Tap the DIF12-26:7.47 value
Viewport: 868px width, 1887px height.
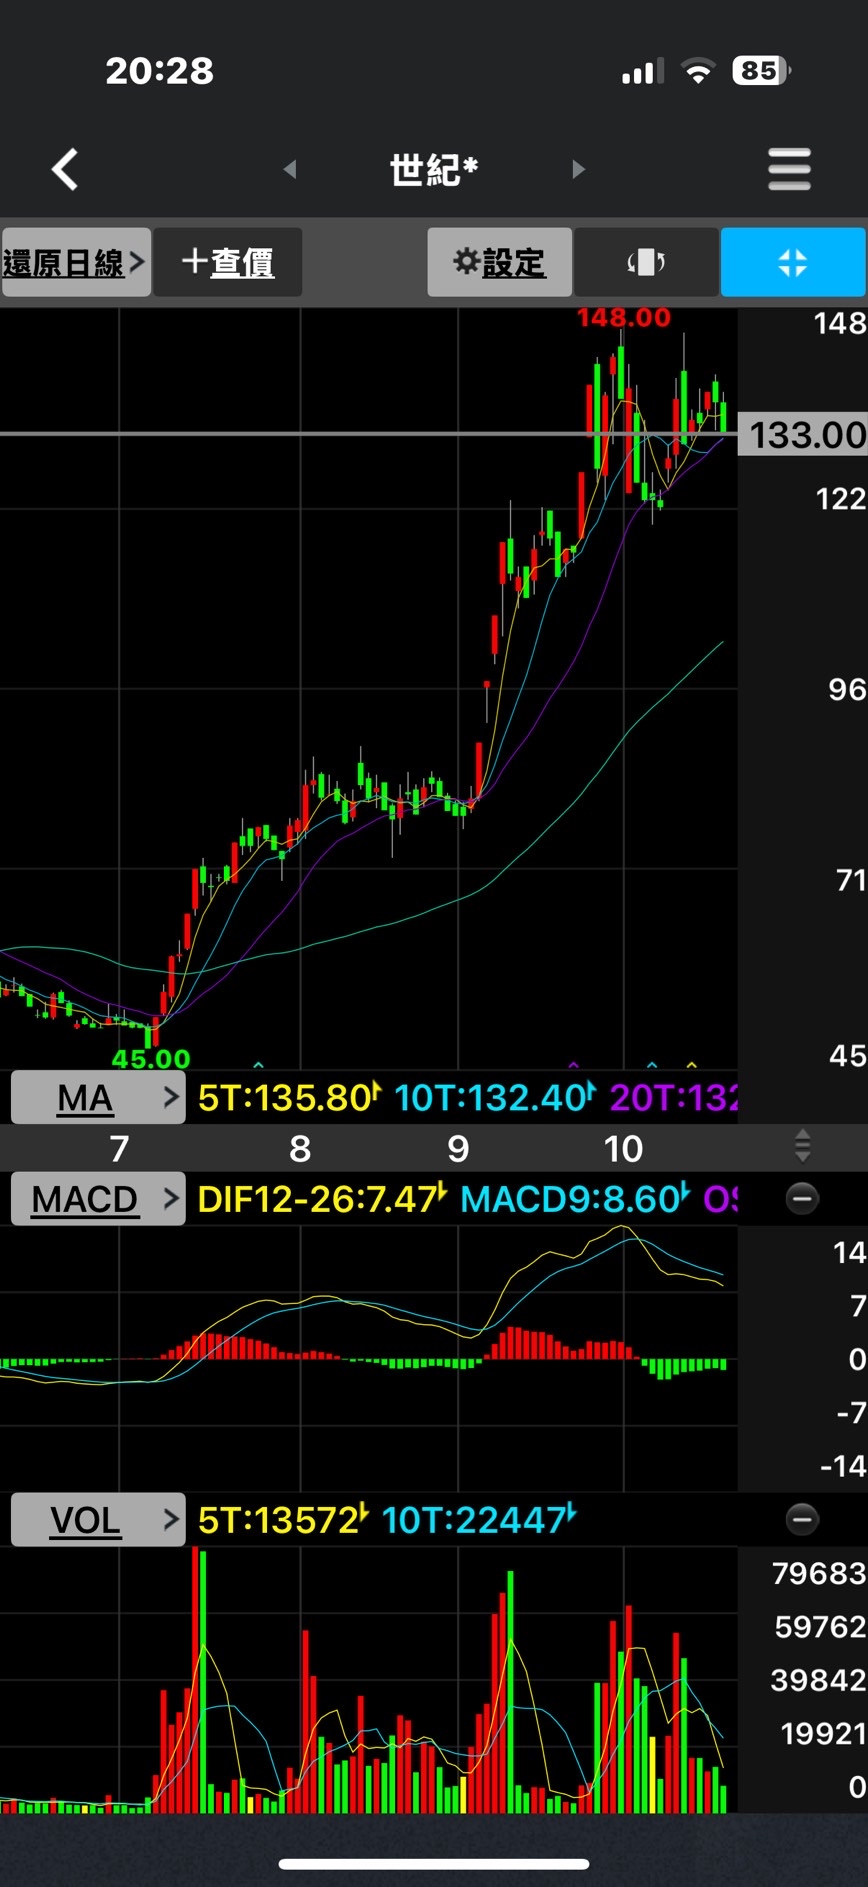coord(322,1199)
